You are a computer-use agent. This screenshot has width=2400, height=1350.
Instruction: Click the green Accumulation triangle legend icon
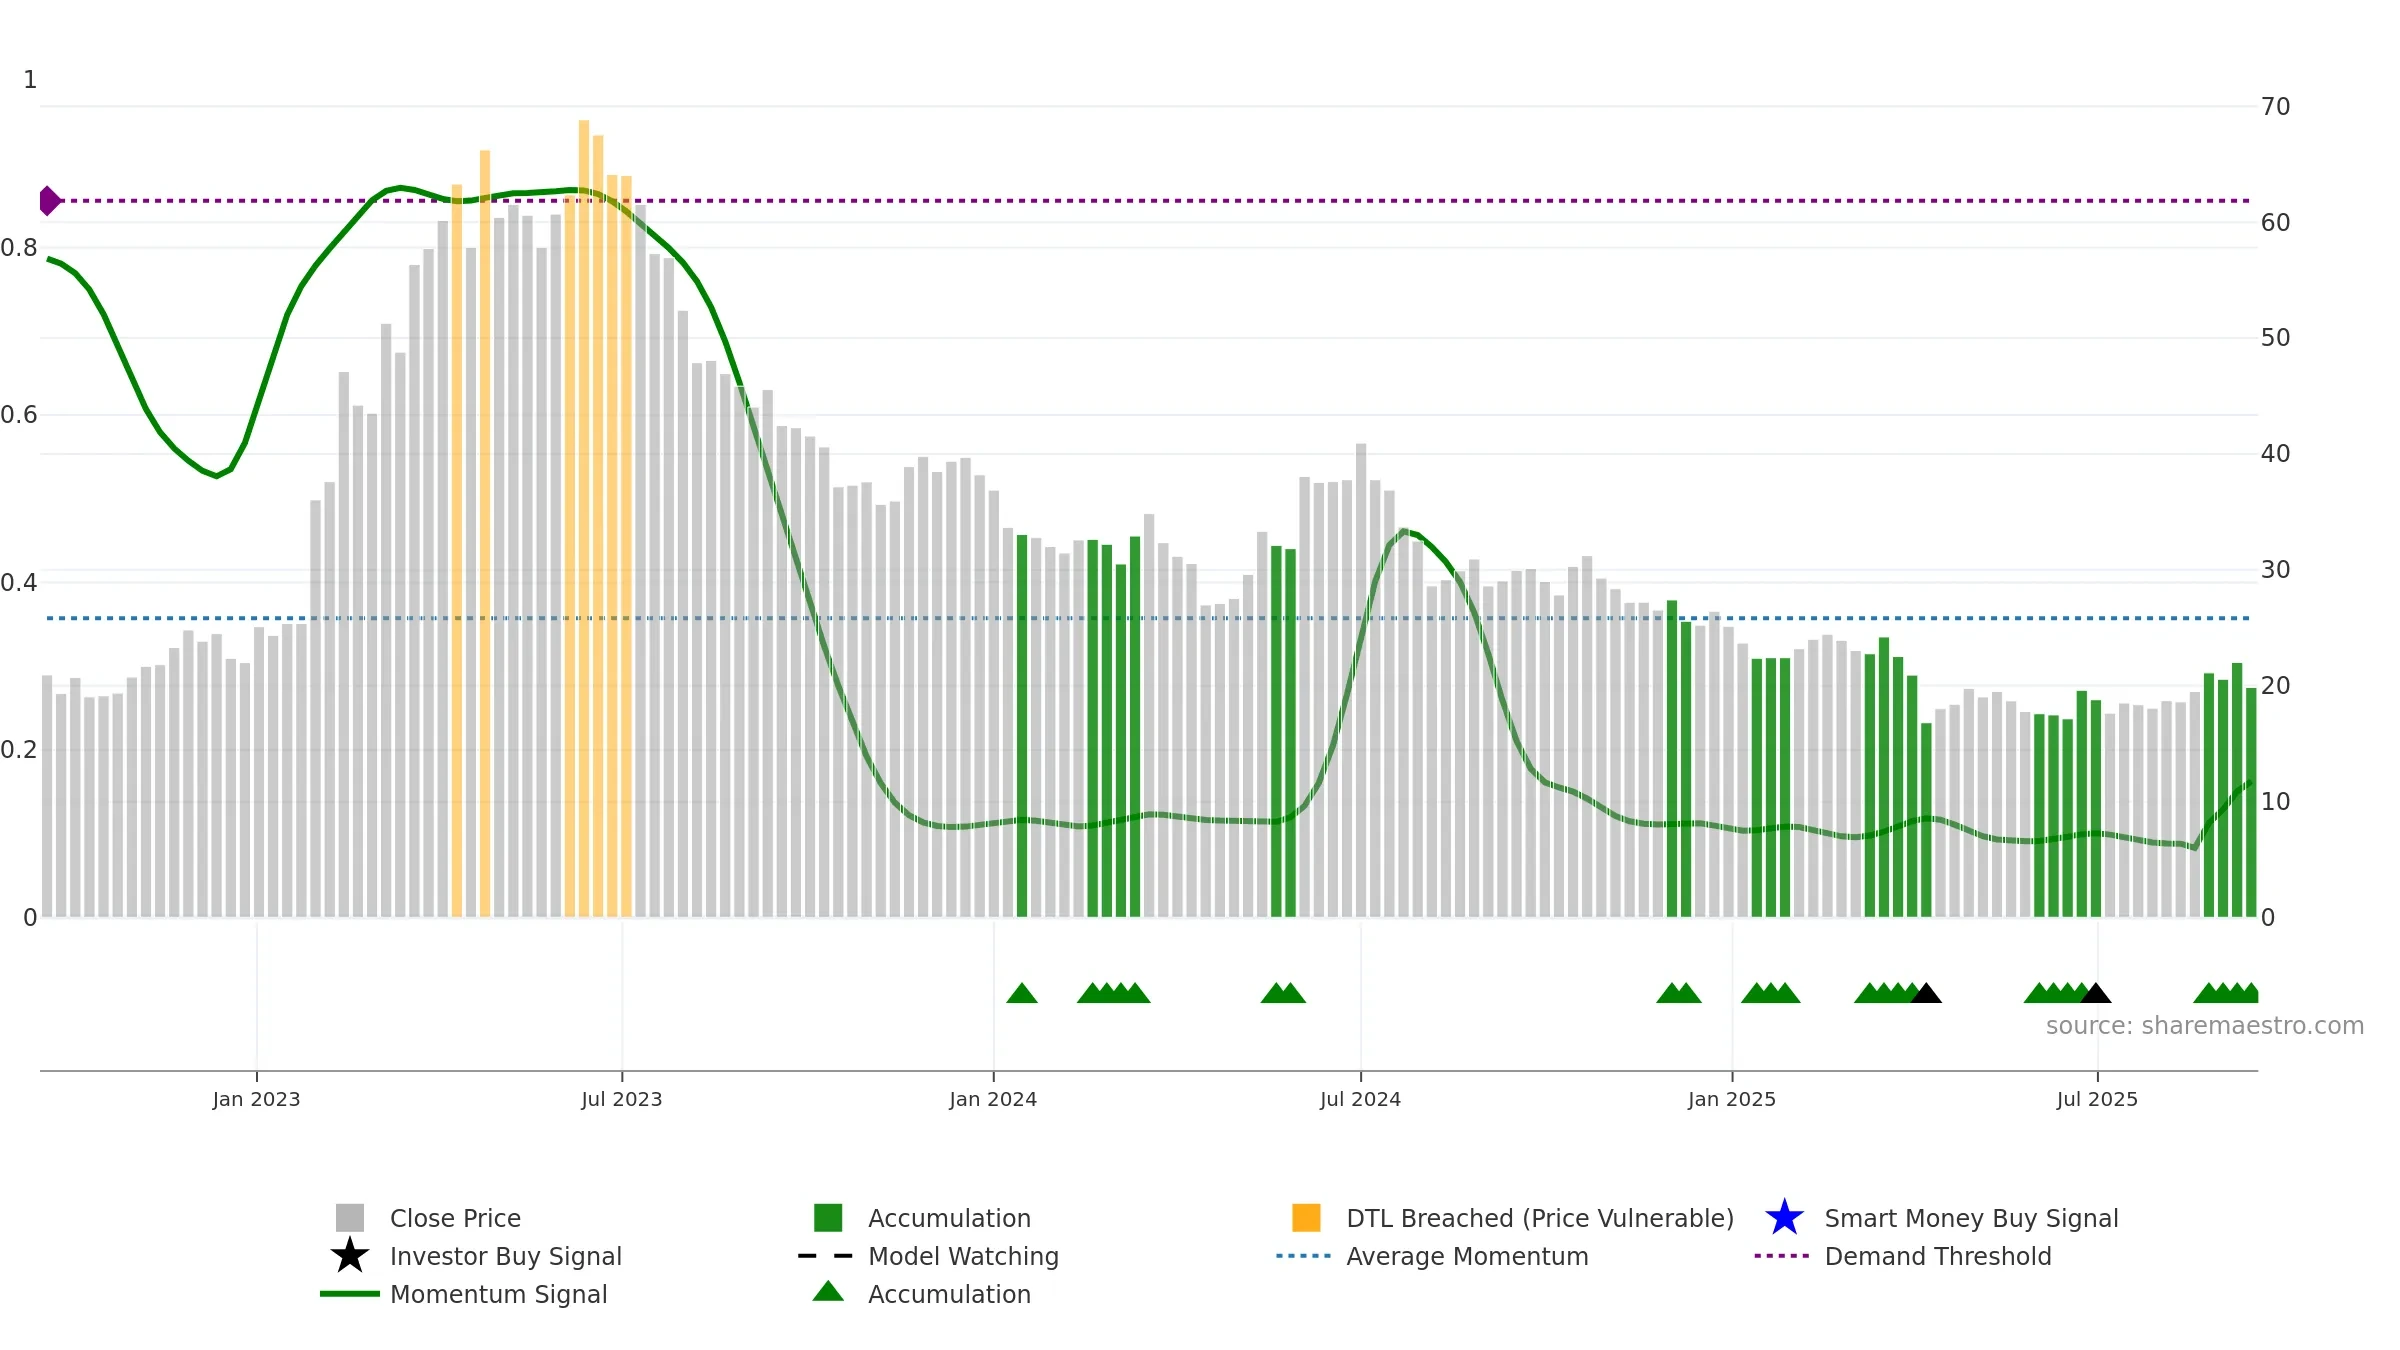pyautogui.click(x=828, y=1291)
